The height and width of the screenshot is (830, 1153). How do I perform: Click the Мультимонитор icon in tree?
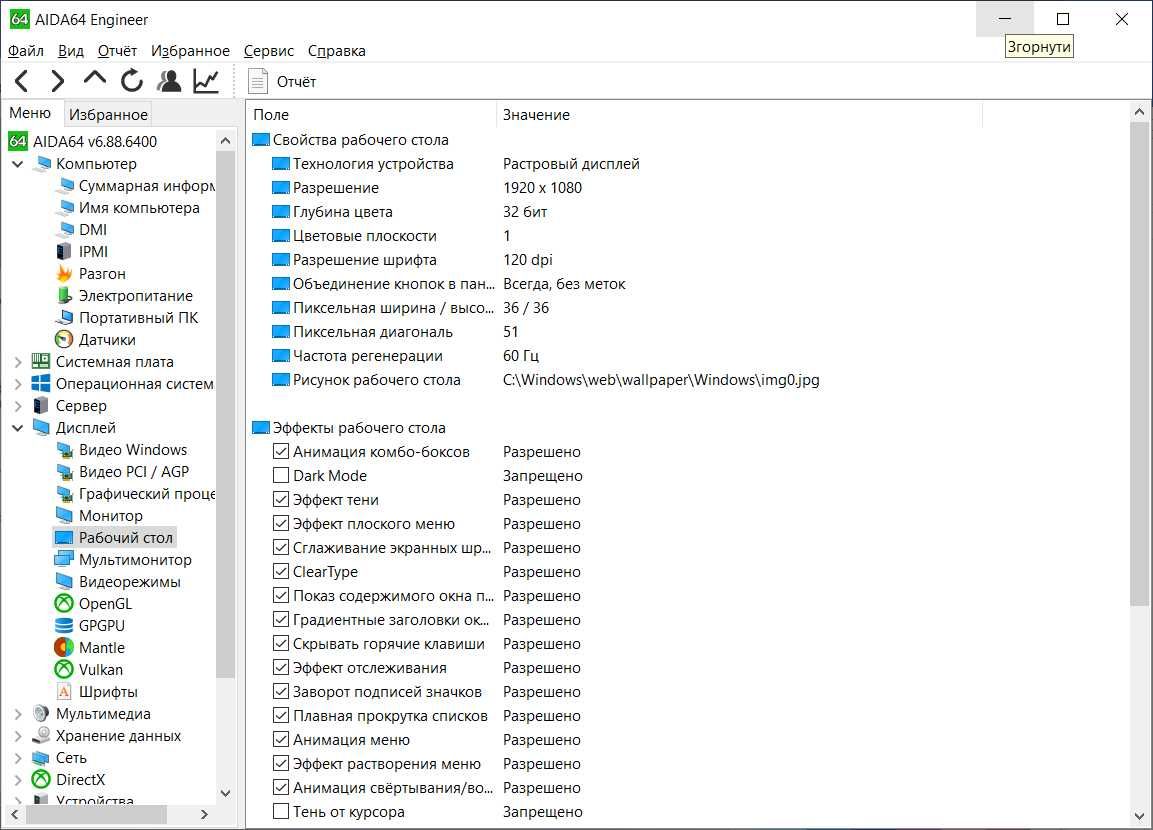click(65, 559)
